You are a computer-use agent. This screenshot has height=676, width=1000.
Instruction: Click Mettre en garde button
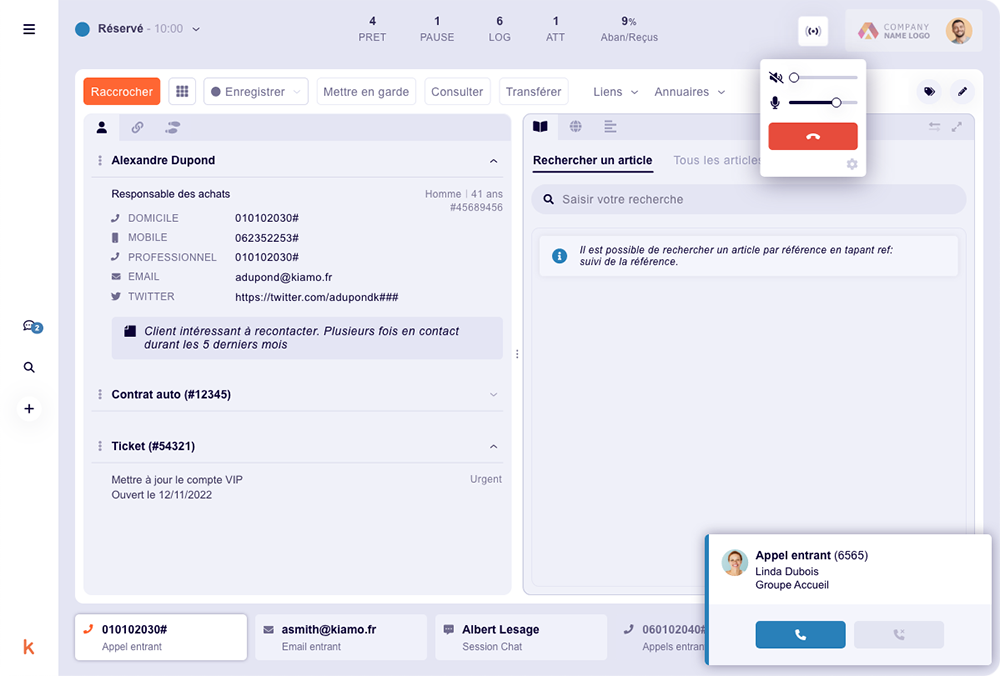(x=366, y=91)
